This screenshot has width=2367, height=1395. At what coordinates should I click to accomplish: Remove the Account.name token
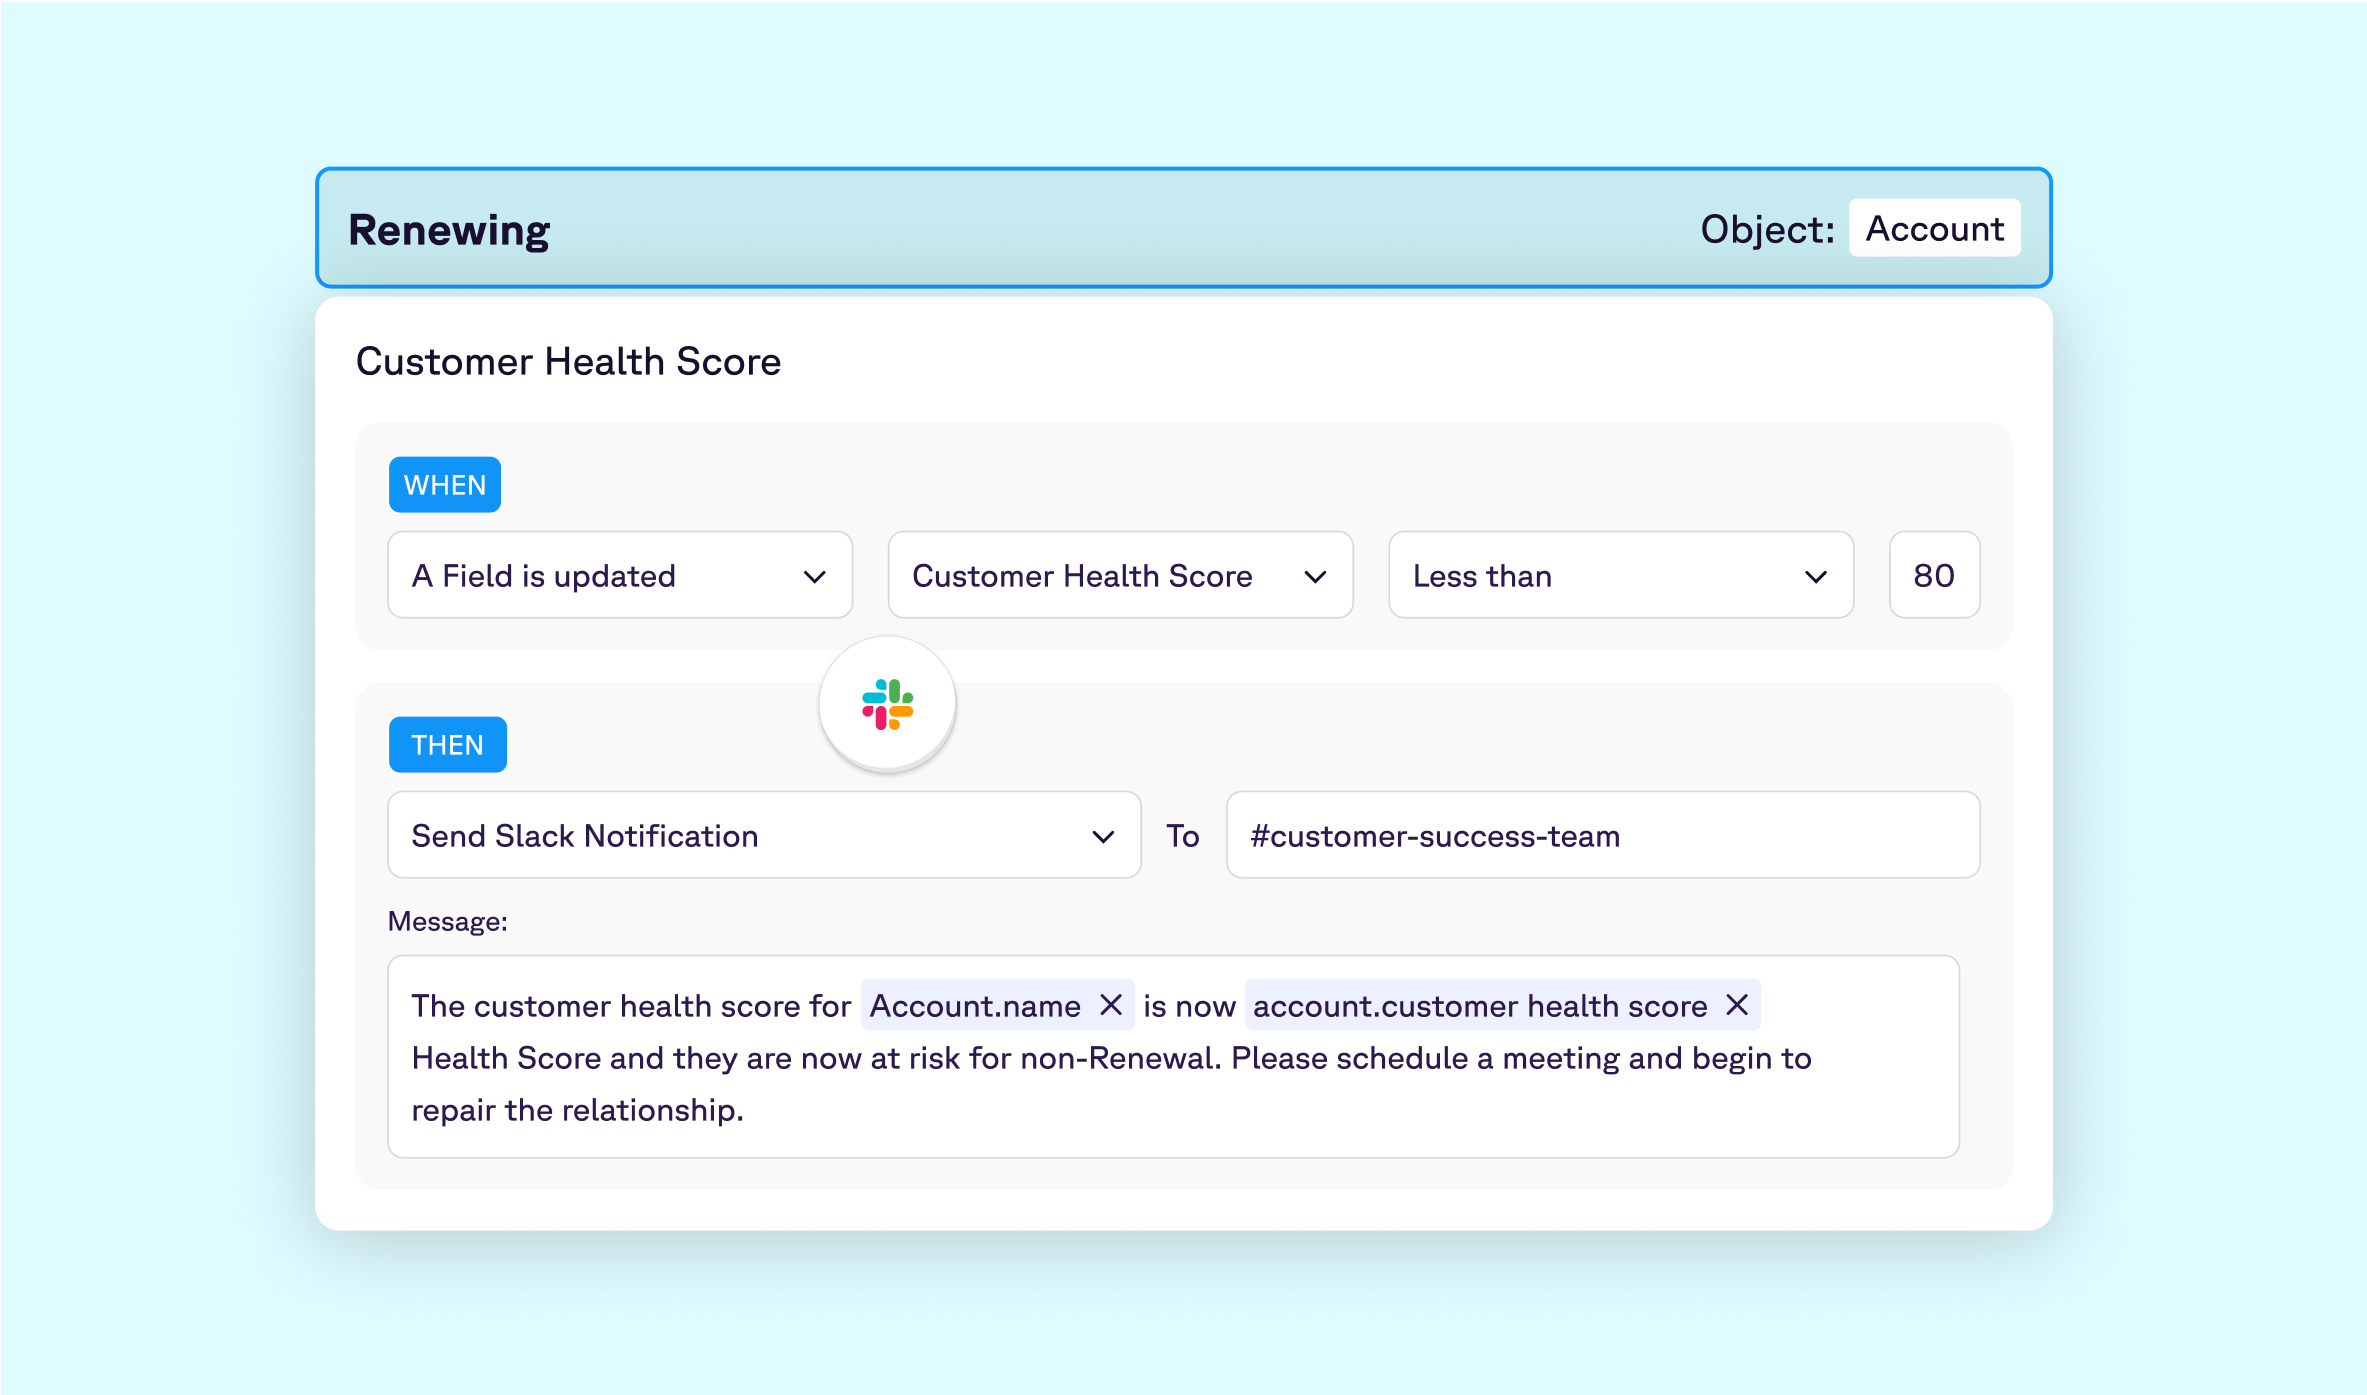pos(1111,1005)
